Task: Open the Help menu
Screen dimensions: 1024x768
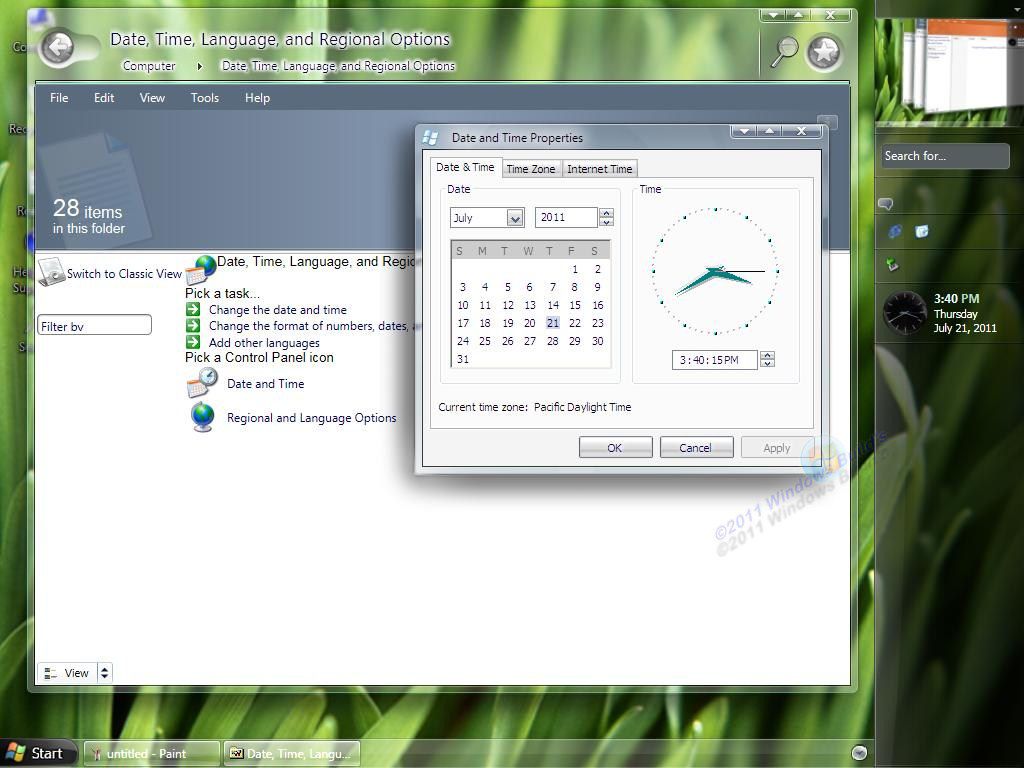Action: point(257,98)
